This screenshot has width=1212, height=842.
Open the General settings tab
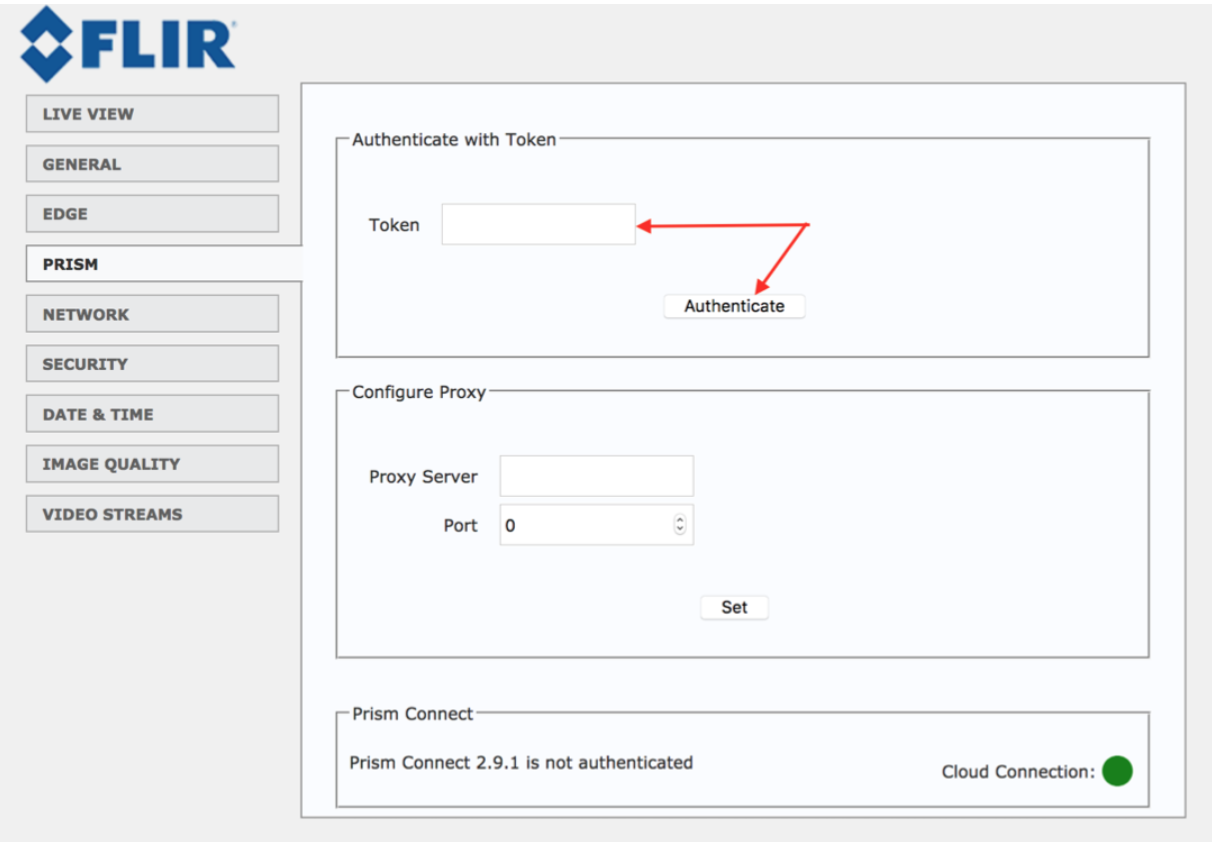[152, 164]
